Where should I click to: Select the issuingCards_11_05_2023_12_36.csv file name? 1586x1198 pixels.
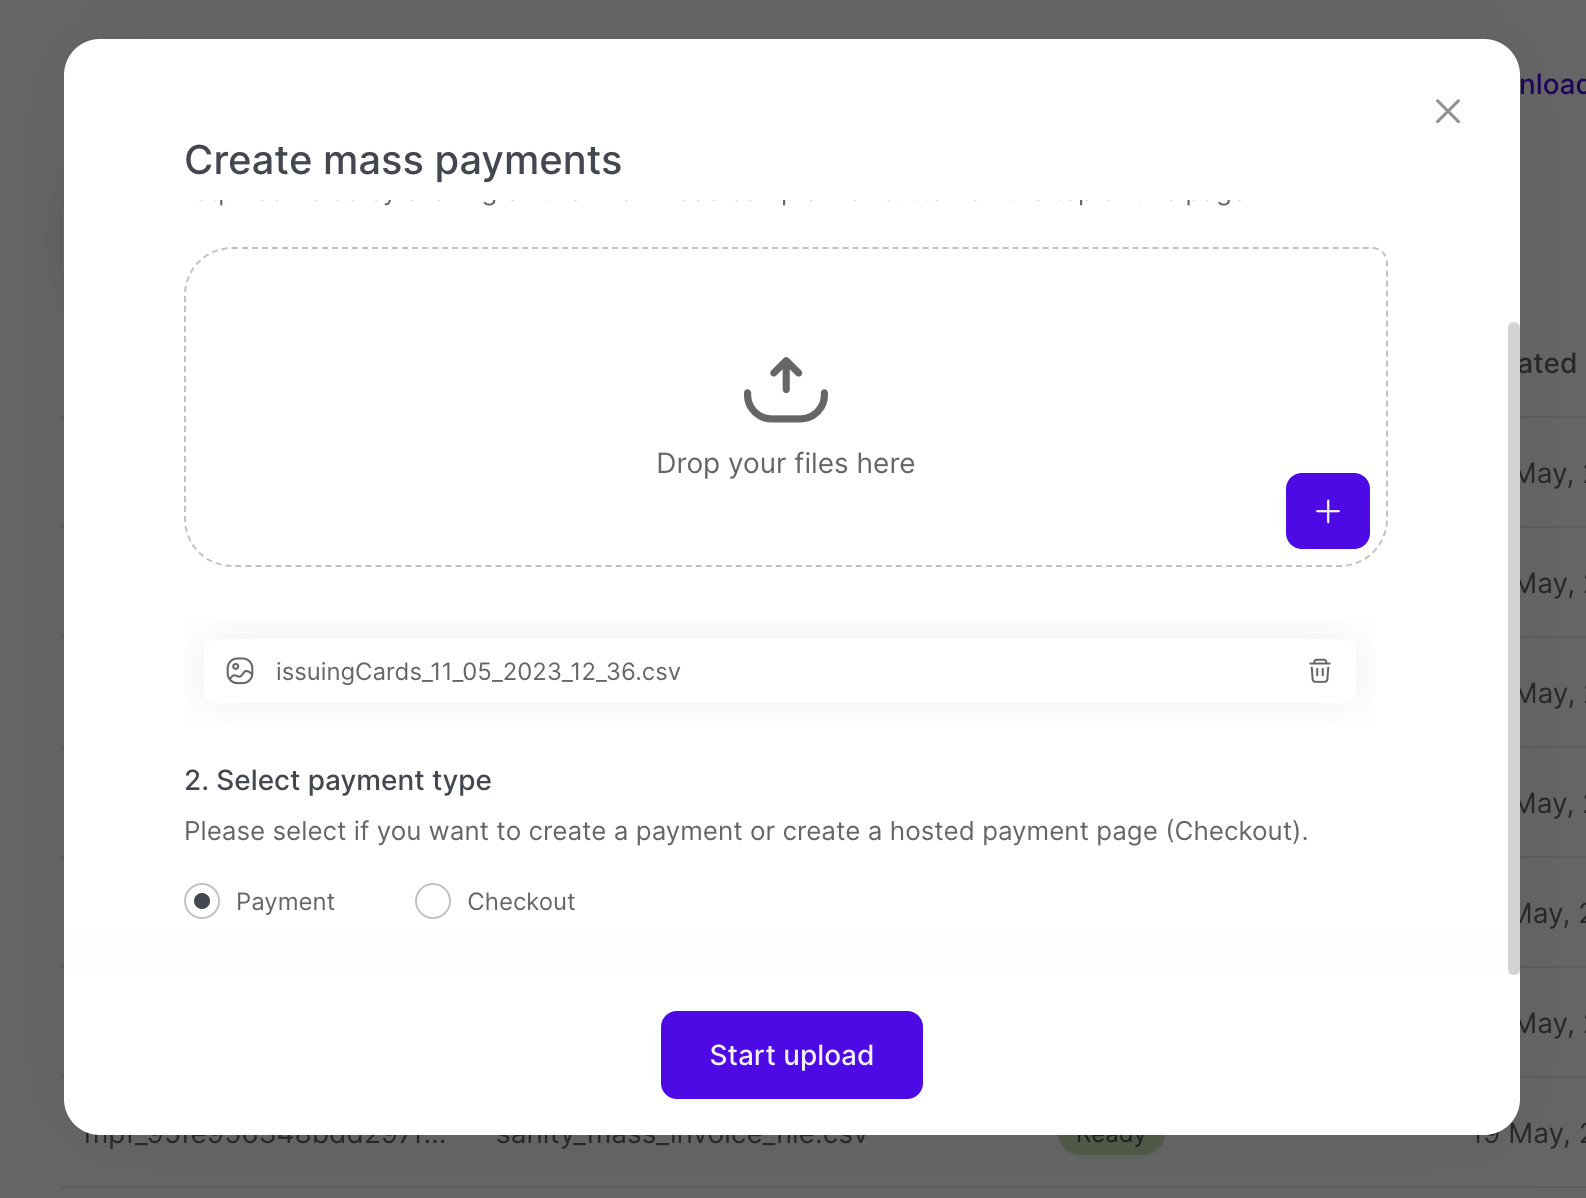click(x=478, y=672)
